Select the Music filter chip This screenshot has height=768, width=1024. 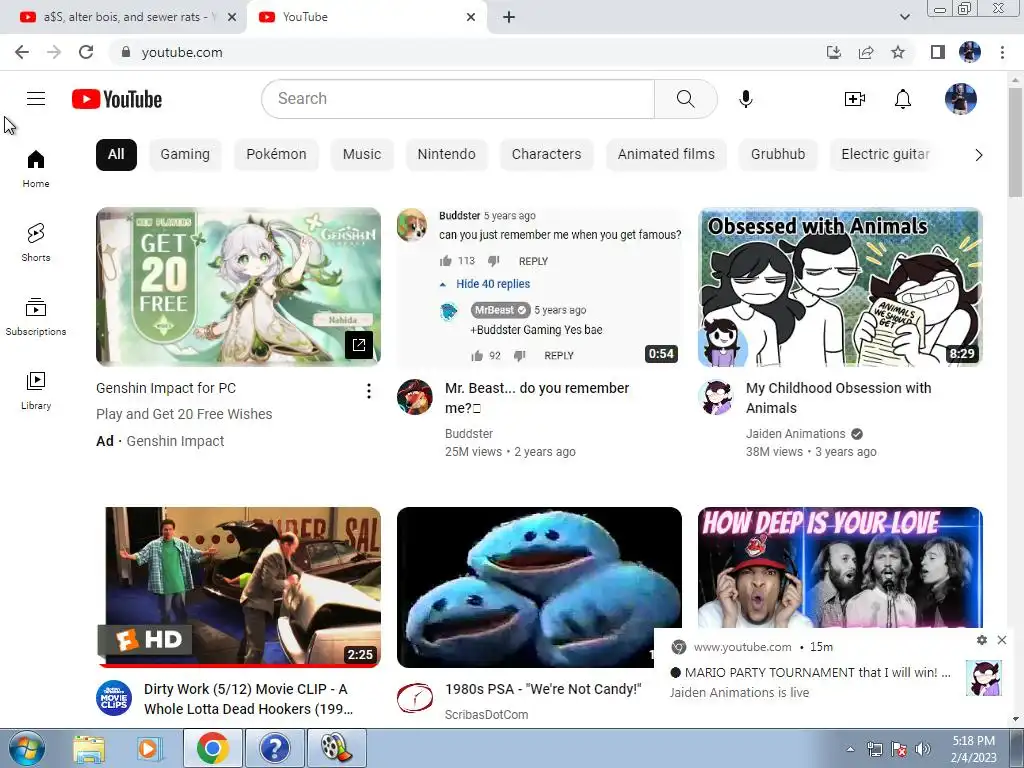tap(362, 155)
